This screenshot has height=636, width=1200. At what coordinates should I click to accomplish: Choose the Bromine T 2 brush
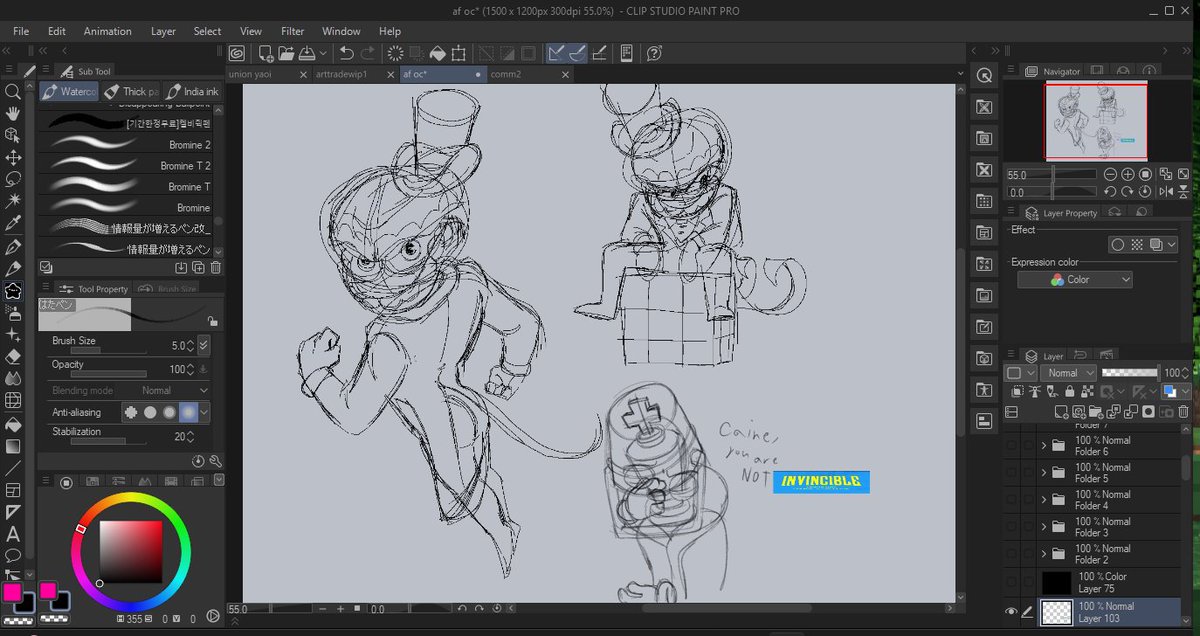click(125, 166)
